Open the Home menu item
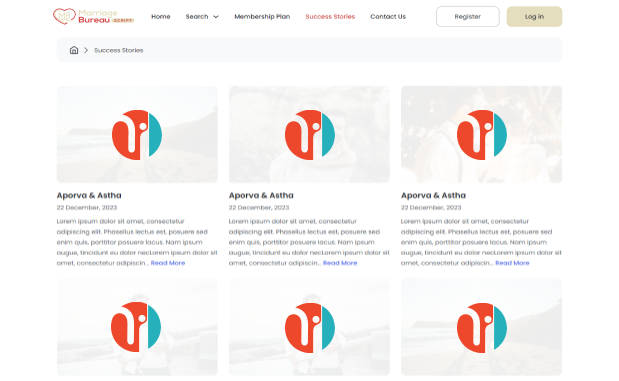 point(161,17)
